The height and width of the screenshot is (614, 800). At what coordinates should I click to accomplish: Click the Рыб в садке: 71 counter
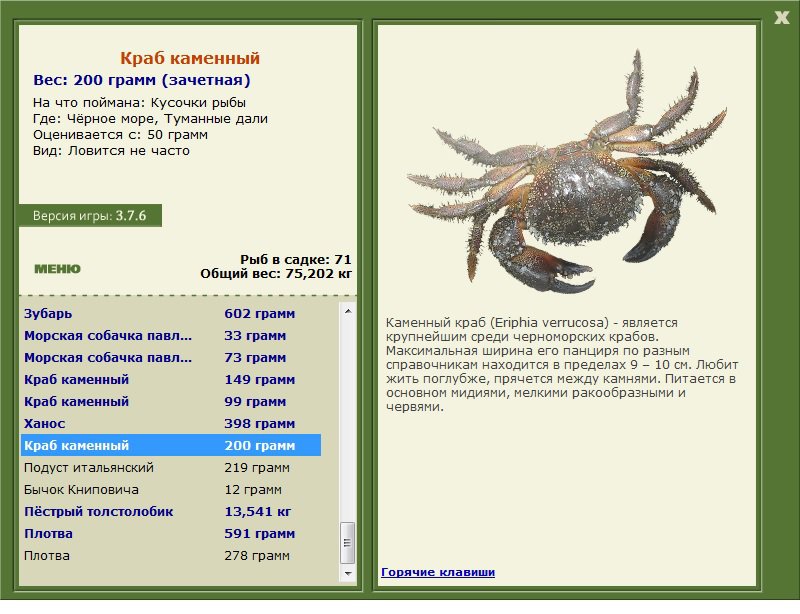click(x=295, y=259)
